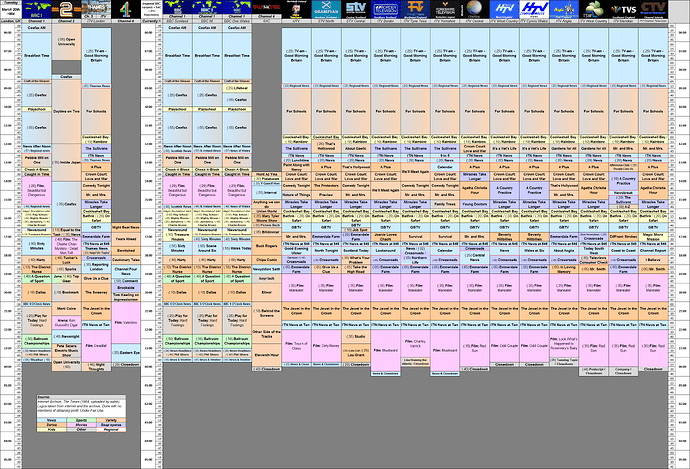This screenshot has height=469, width=690.
Task: Select 'Newsnight' cell on BBC 2
Action: (x=66, y=336)
